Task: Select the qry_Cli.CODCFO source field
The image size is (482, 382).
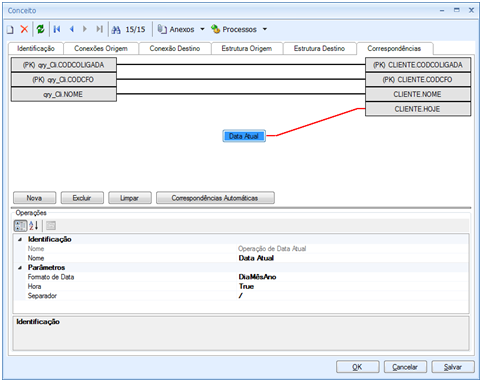Action: click(64, 80)
